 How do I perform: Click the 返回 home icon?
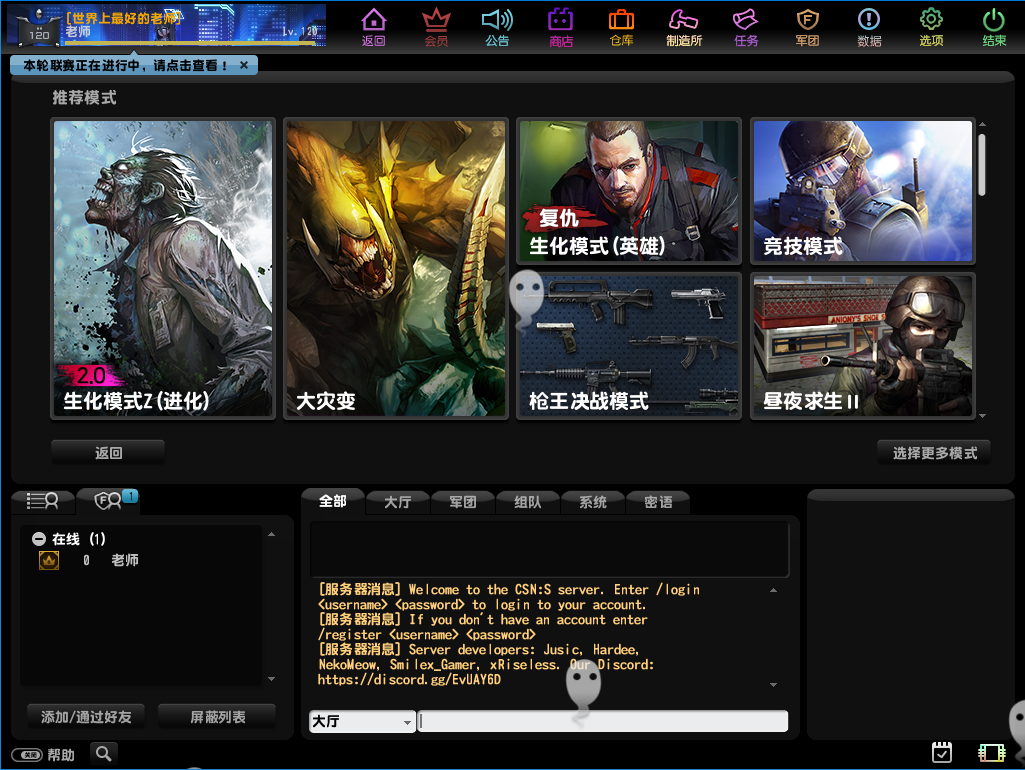[x=373, y=27]
